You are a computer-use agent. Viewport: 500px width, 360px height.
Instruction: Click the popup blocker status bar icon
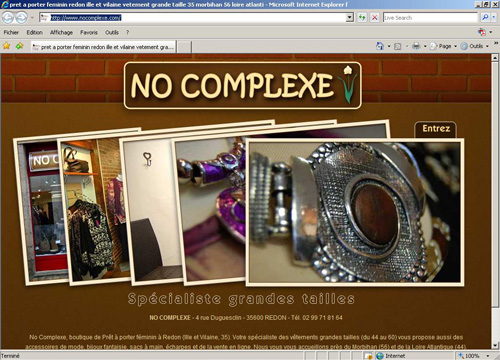368,356
